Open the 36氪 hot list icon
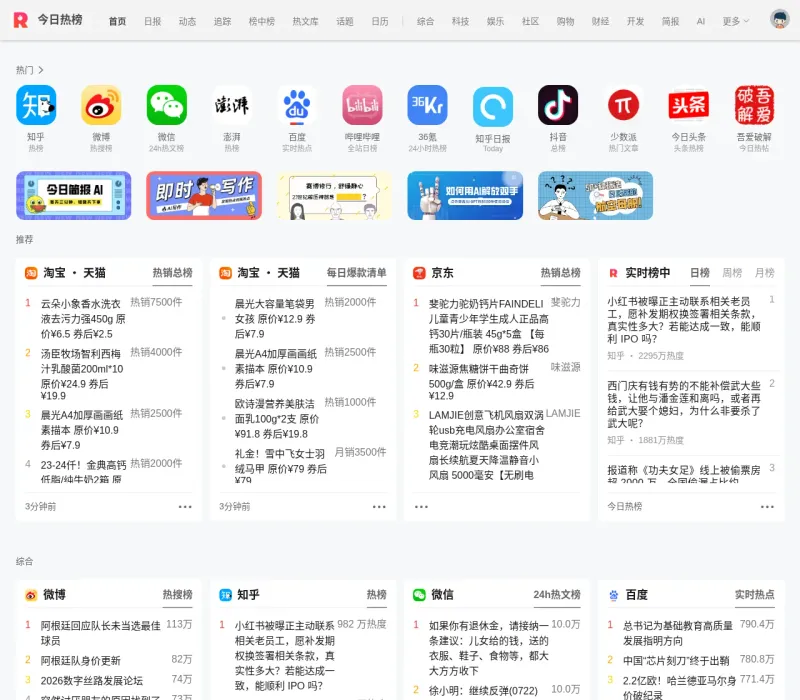800x700 pixels. tap(428, 105)
